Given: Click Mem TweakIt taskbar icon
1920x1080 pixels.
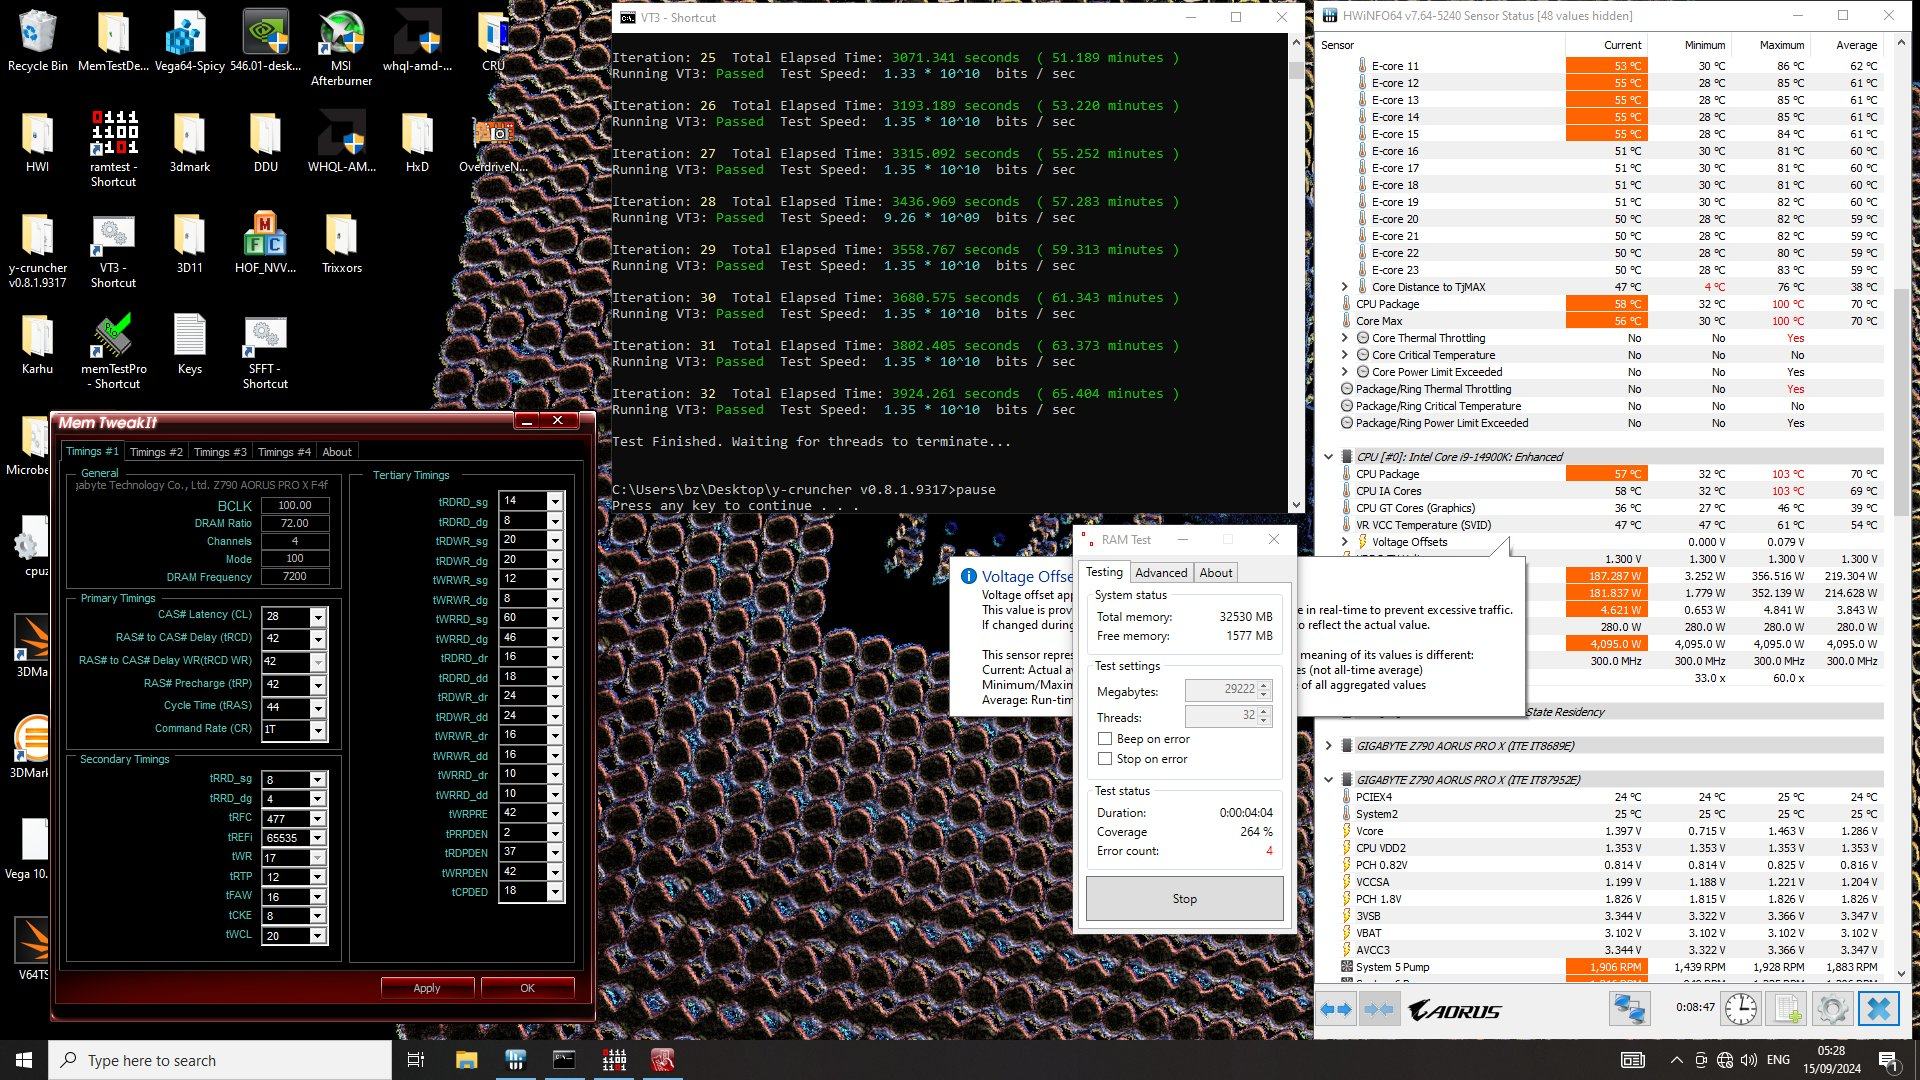Looking at the screenshot, I should click(662, 1059).
